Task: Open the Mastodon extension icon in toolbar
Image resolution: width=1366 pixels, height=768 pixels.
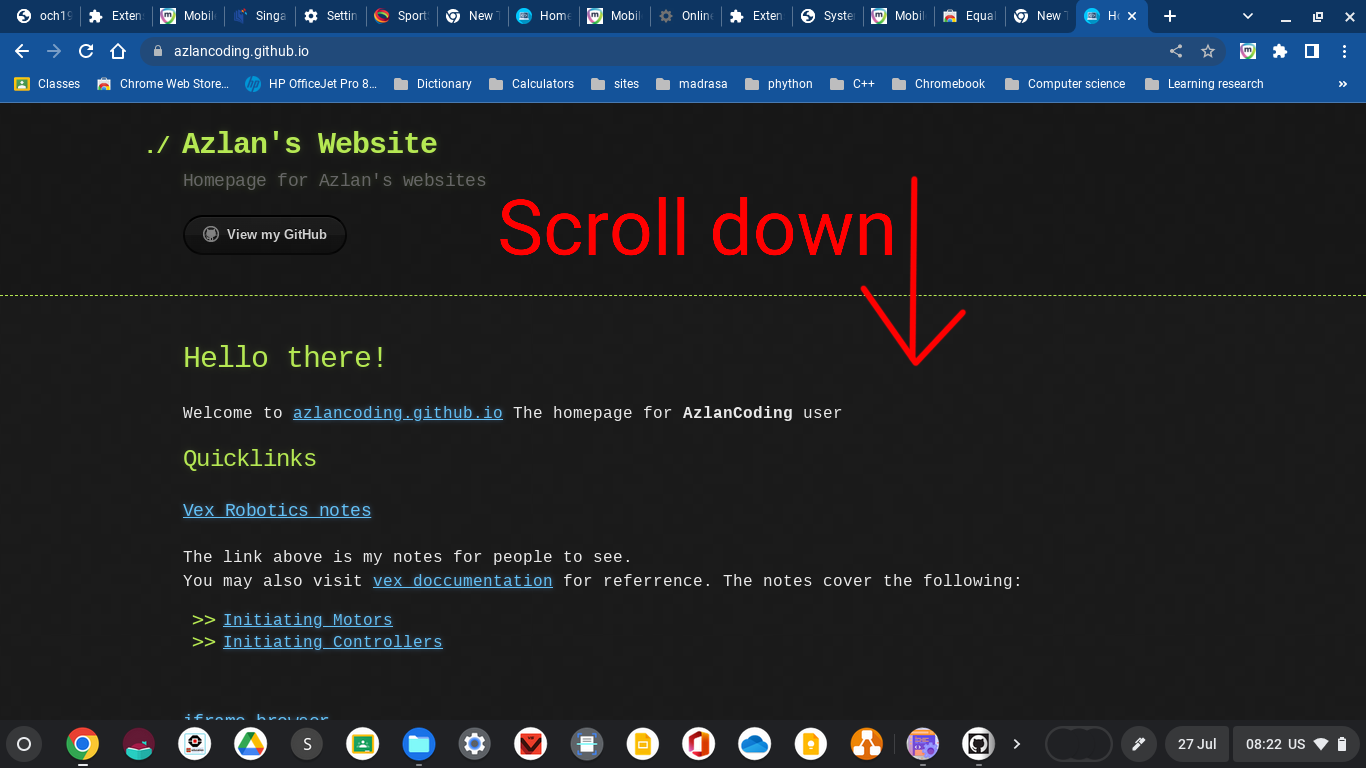Action: [x=1248, y=51]
